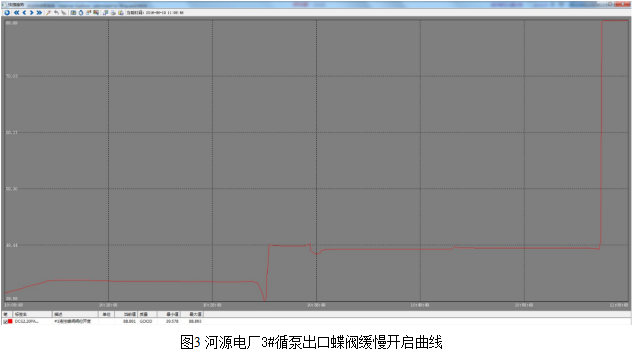Click the 29.58 label at y-axis bottom

(x=12, y=299)
